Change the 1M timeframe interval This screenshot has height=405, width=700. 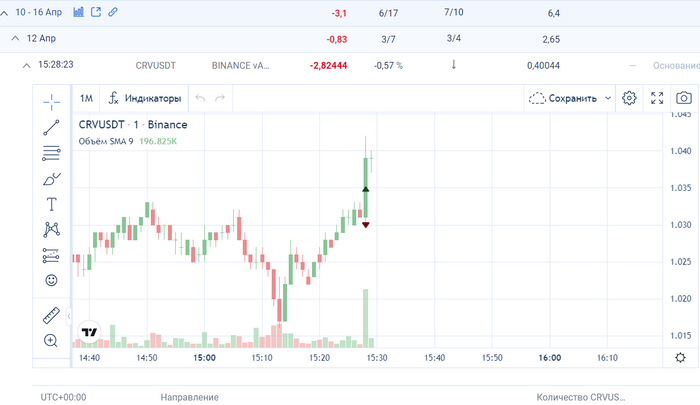point(86,99)
